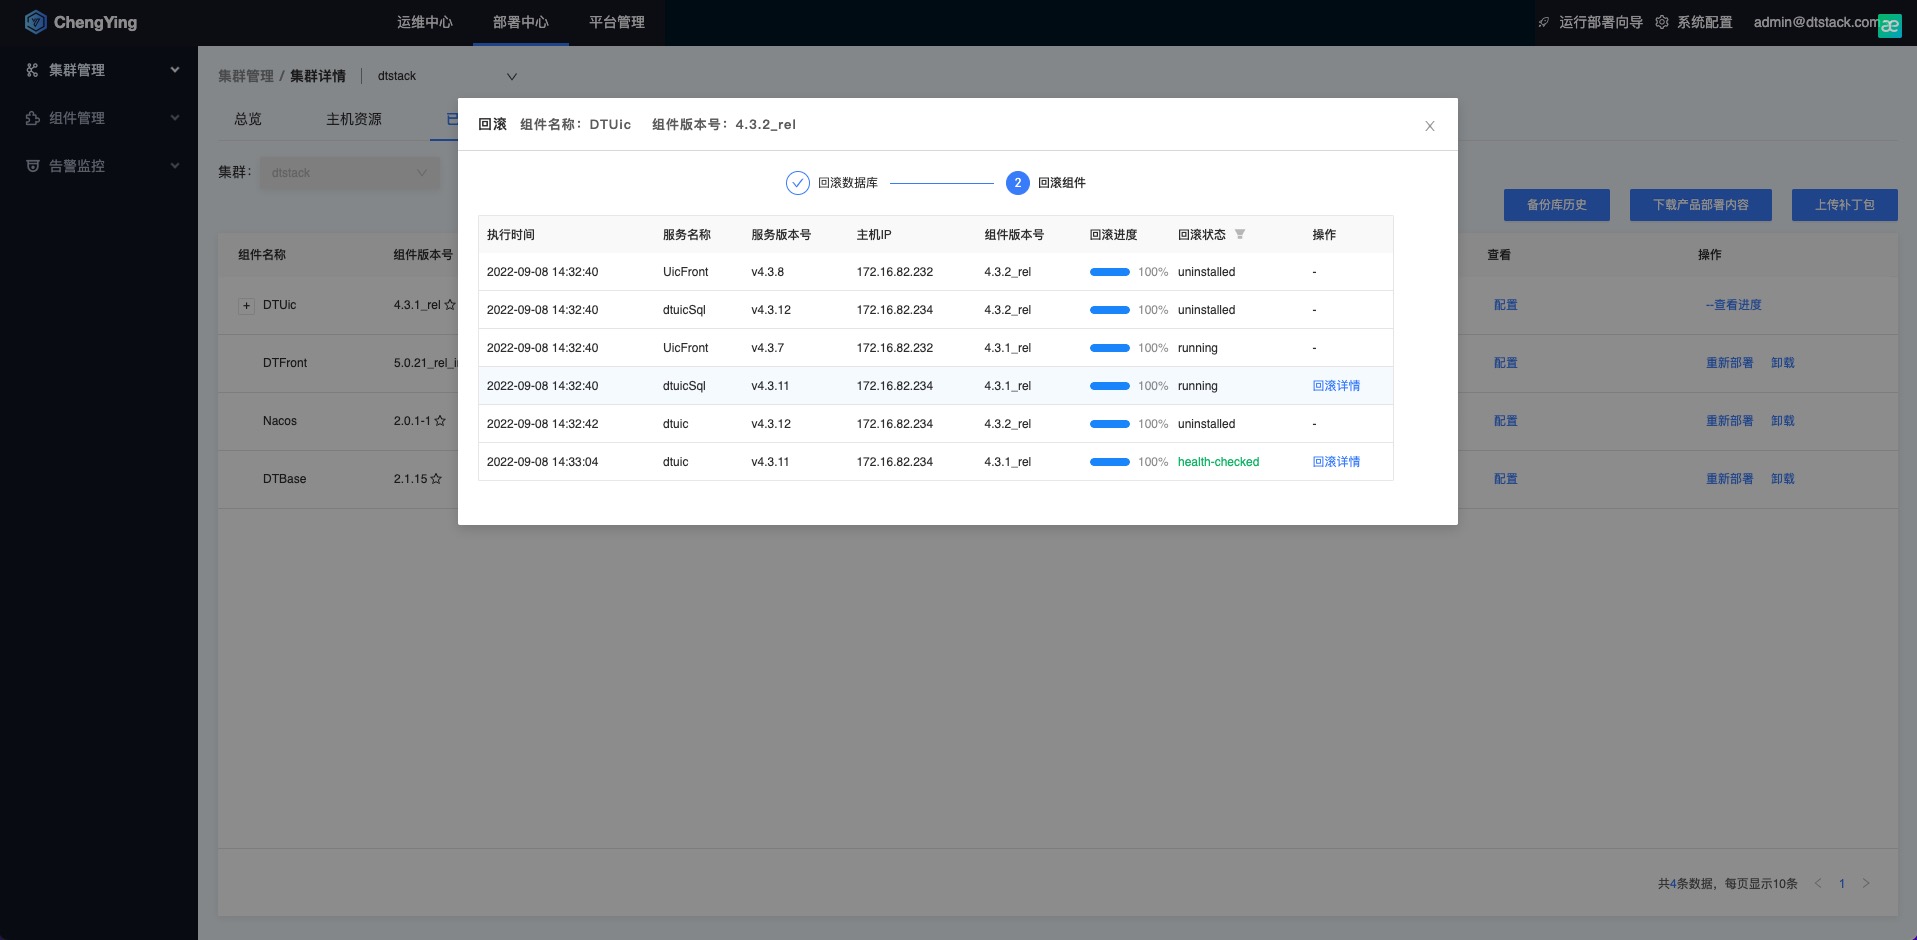Click progress bar of UicFront v4.3.8 row

tap(1110, 272)
